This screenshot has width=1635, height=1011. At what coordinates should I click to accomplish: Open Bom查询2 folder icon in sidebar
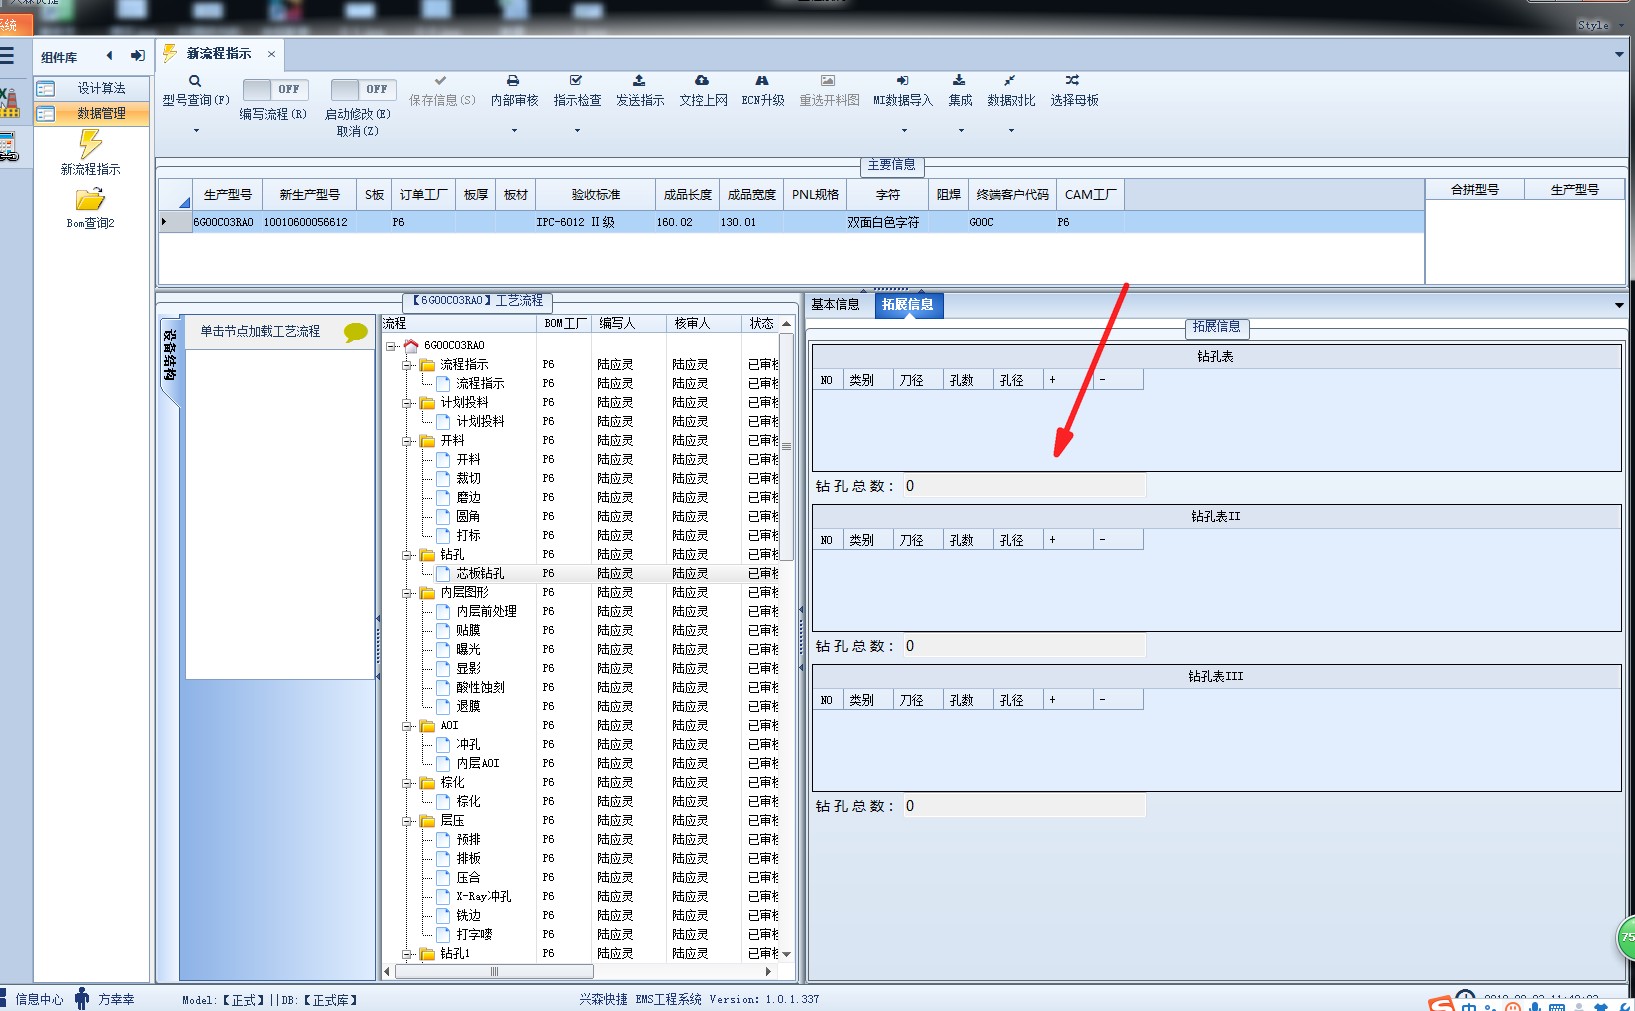point(90,200)
